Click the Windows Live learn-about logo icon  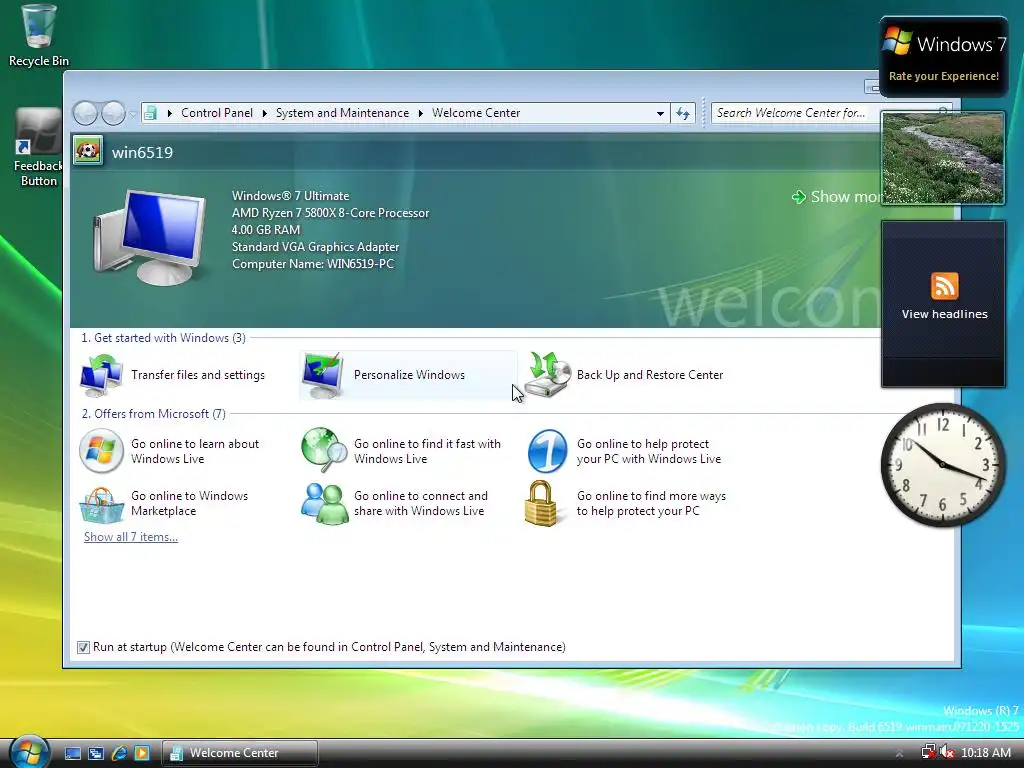[101, 451]
